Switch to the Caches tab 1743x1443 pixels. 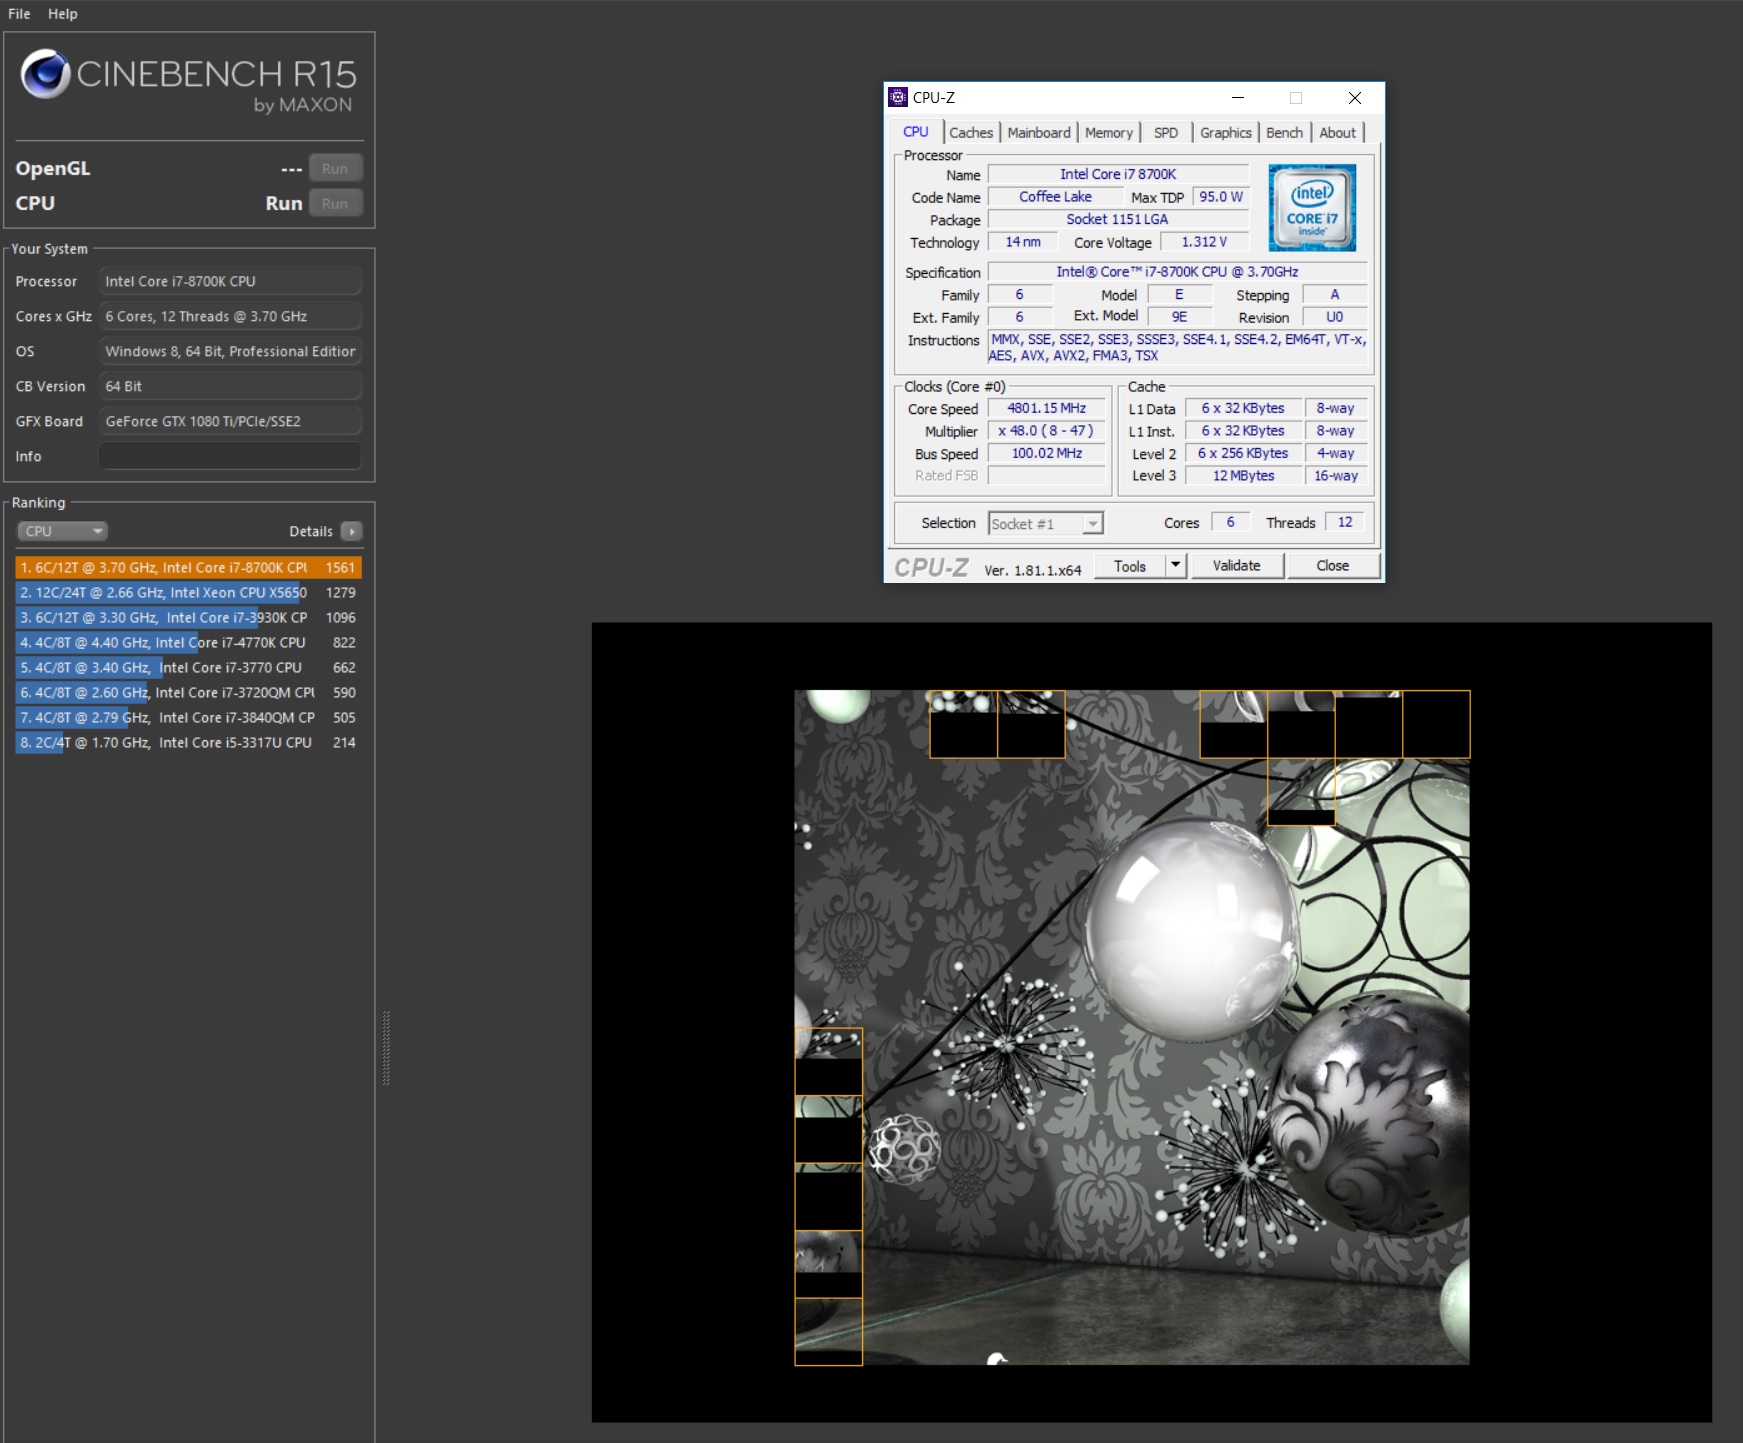pos(970,133)
